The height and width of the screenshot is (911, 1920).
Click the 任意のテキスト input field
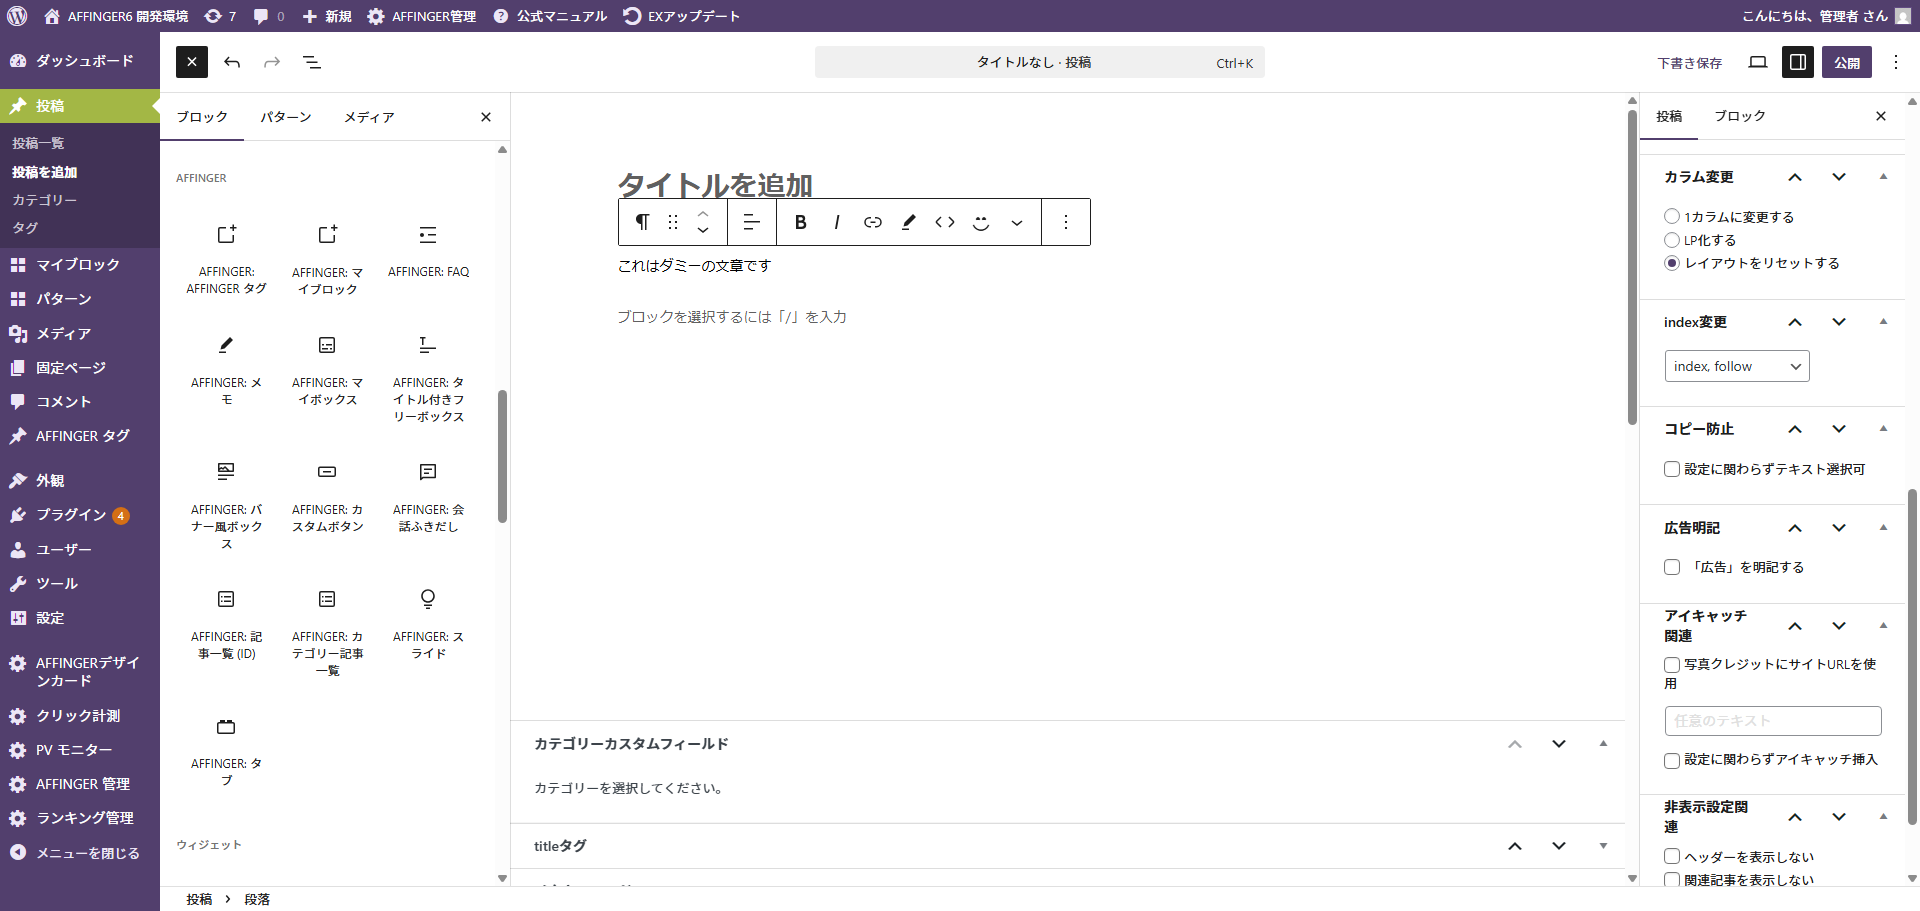tap(1773, 721)
